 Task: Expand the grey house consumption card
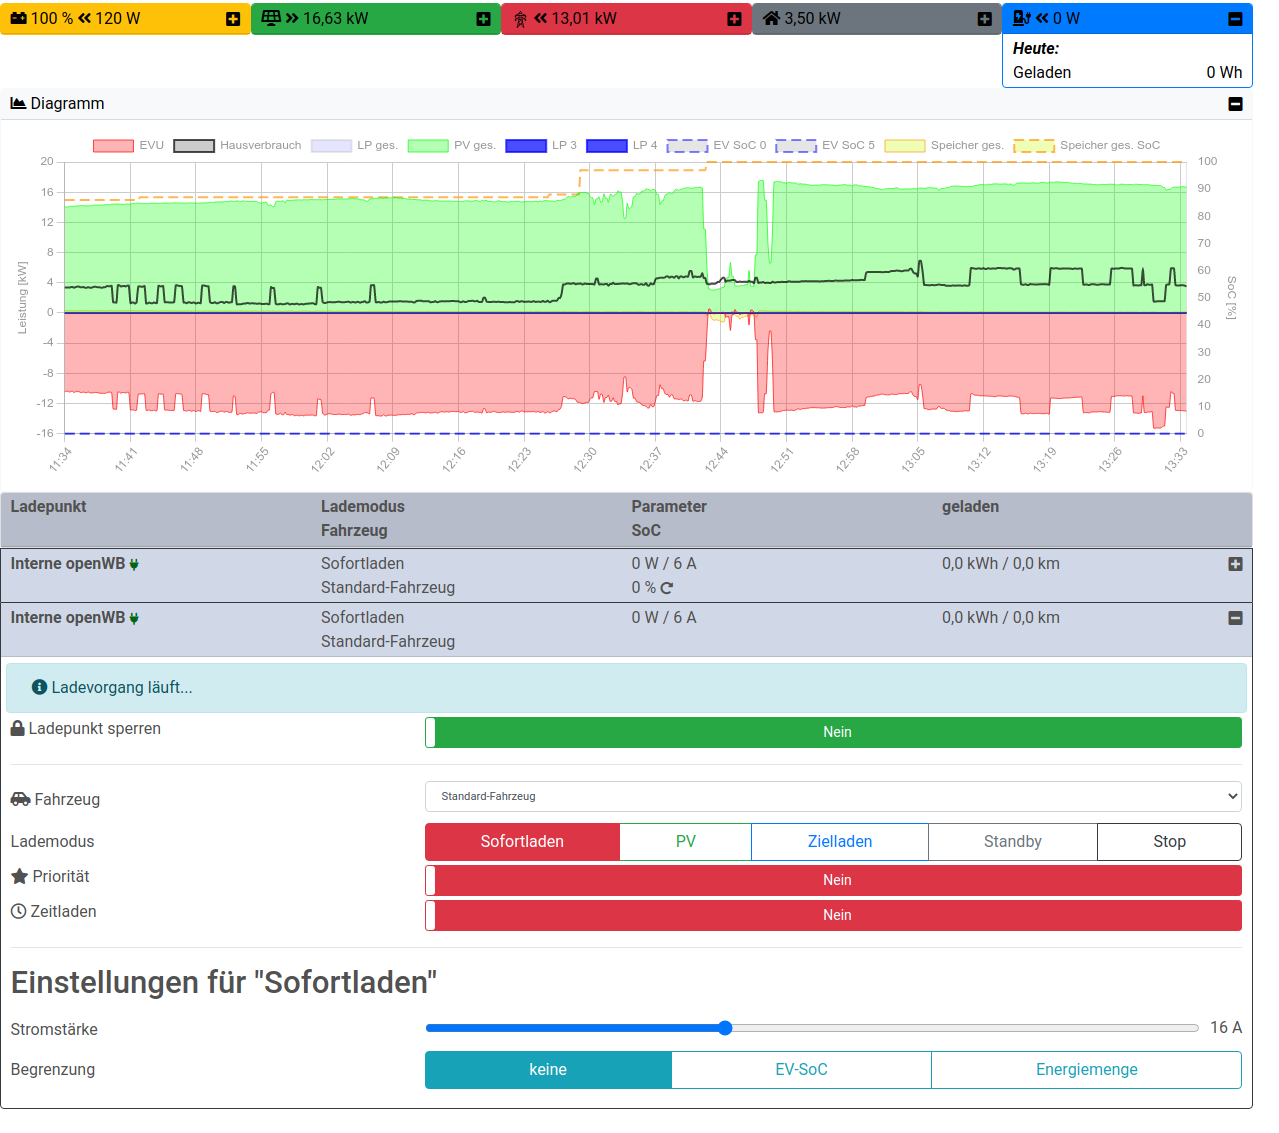[x=984, y=19]
